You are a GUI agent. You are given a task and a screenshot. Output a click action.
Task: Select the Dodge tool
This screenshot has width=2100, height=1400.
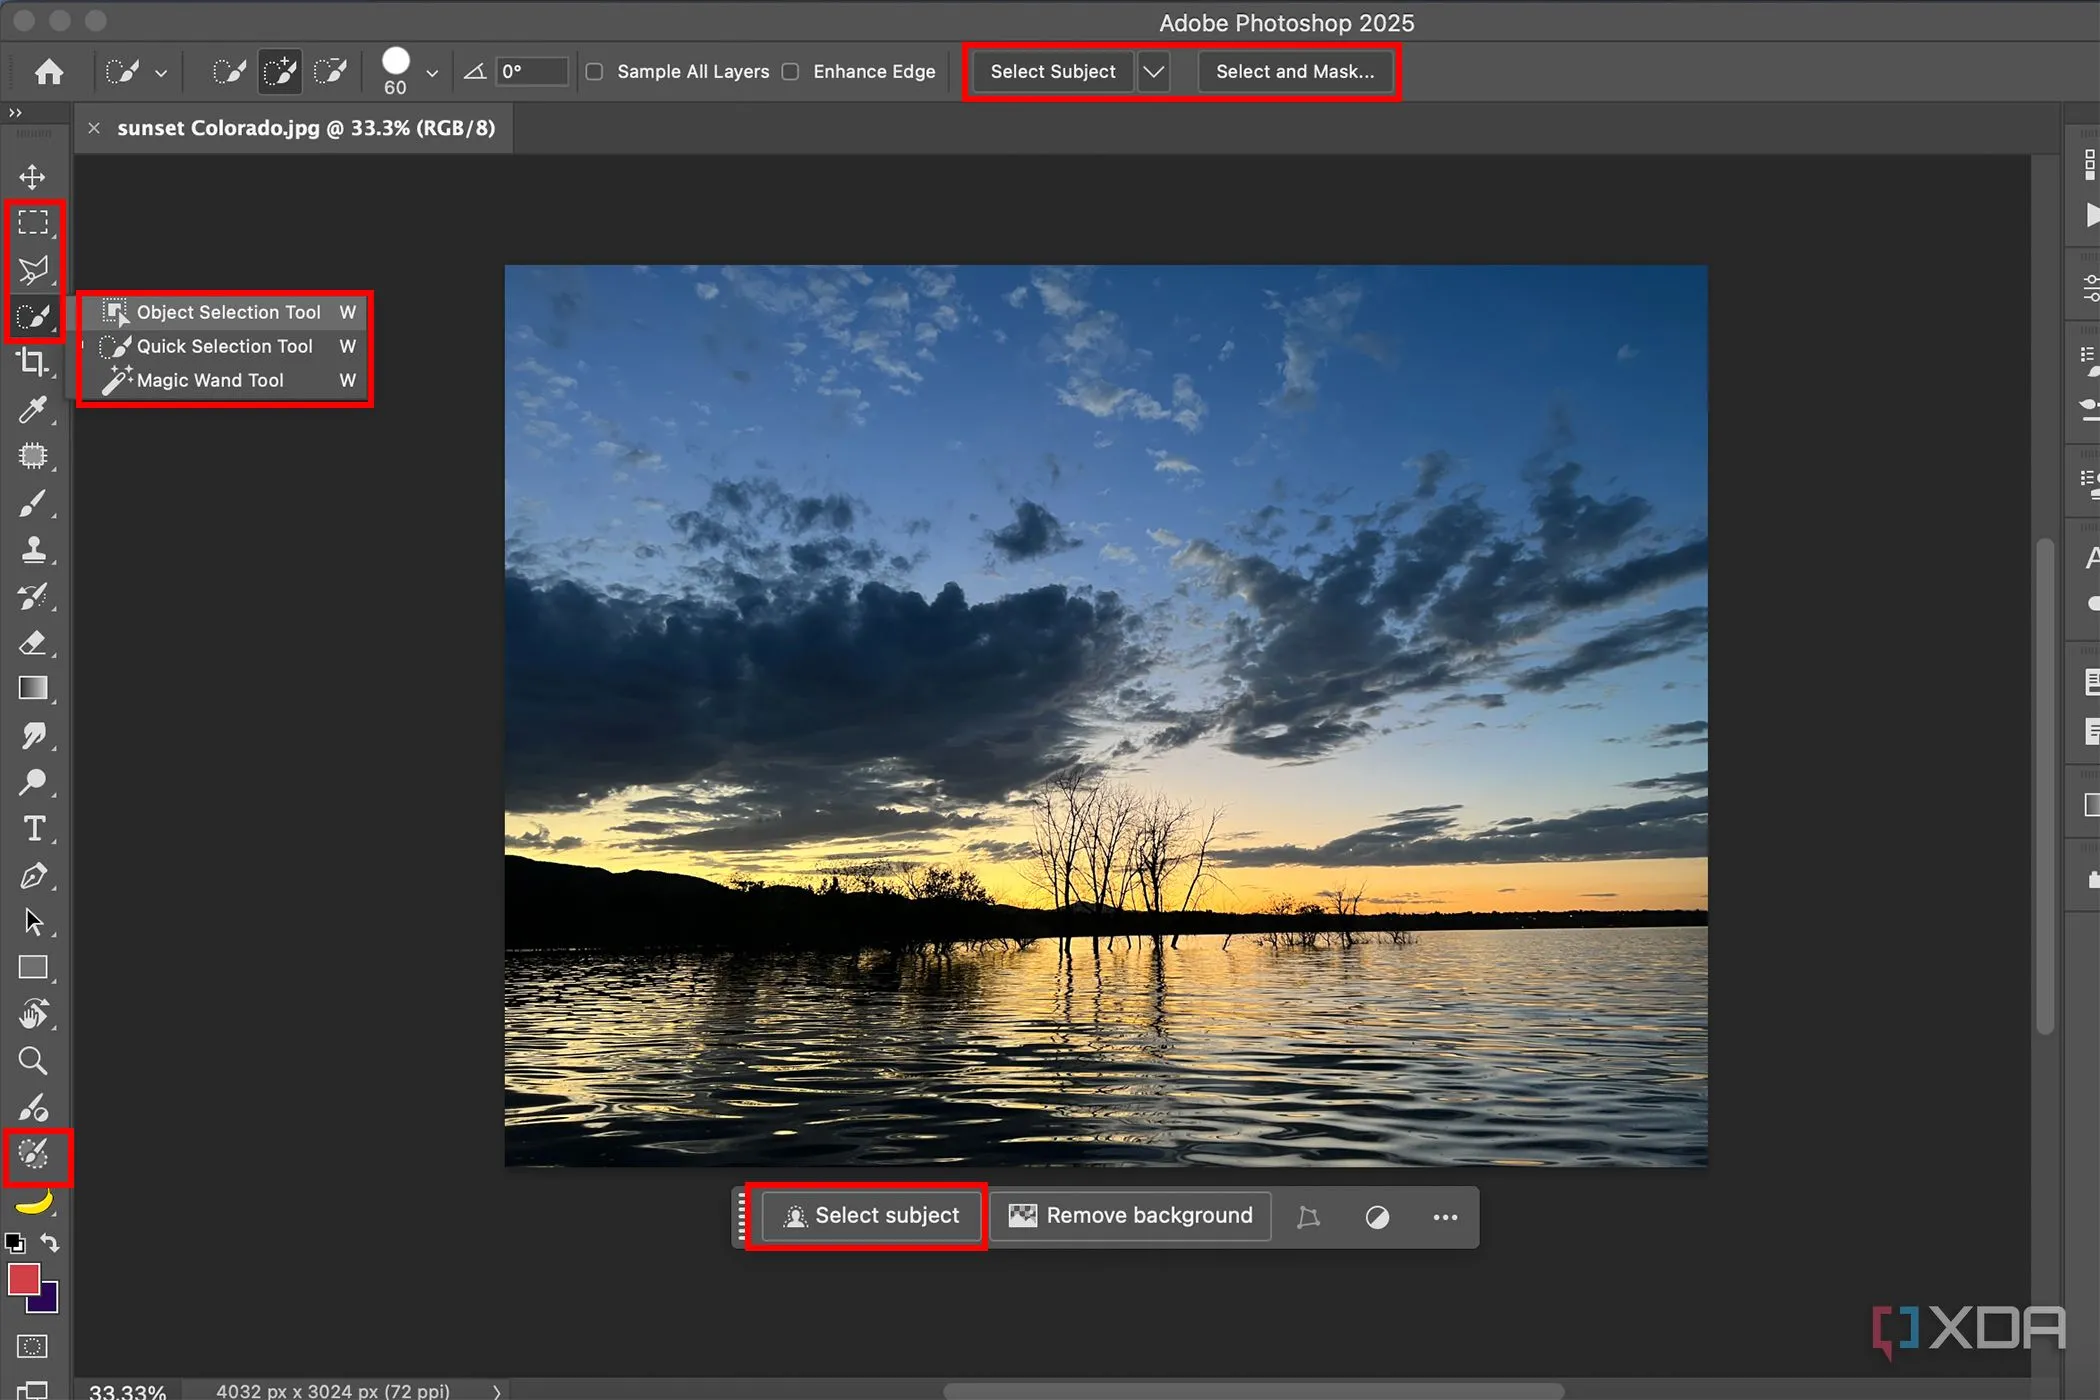33,782
